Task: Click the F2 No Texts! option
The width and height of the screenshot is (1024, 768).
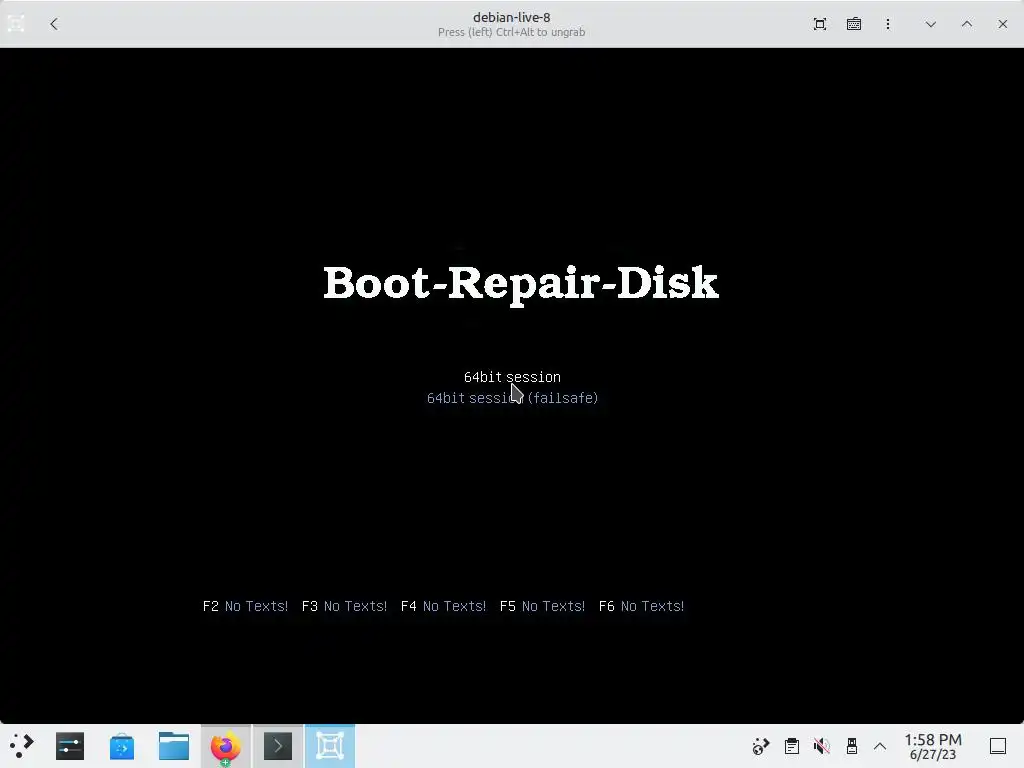Action: click(x=246, y=606)
